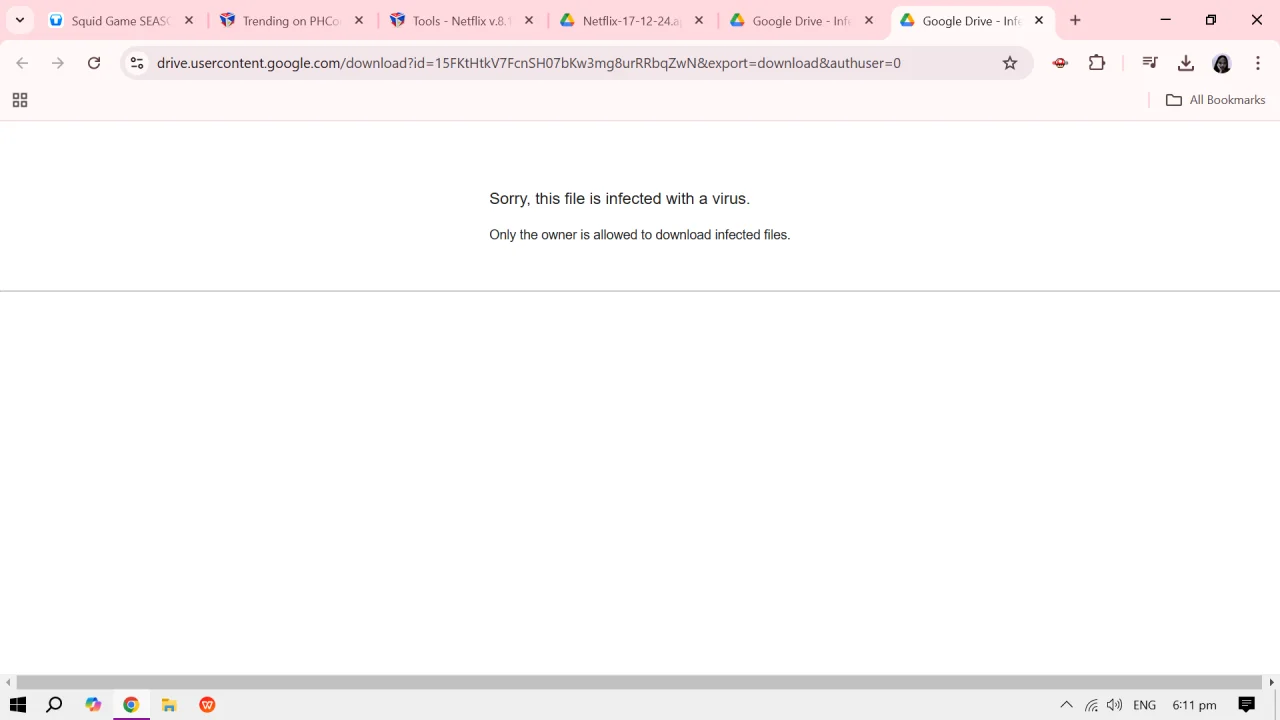Open Chrome from the taskbar
1280x720 pixels.
point(131,705)
